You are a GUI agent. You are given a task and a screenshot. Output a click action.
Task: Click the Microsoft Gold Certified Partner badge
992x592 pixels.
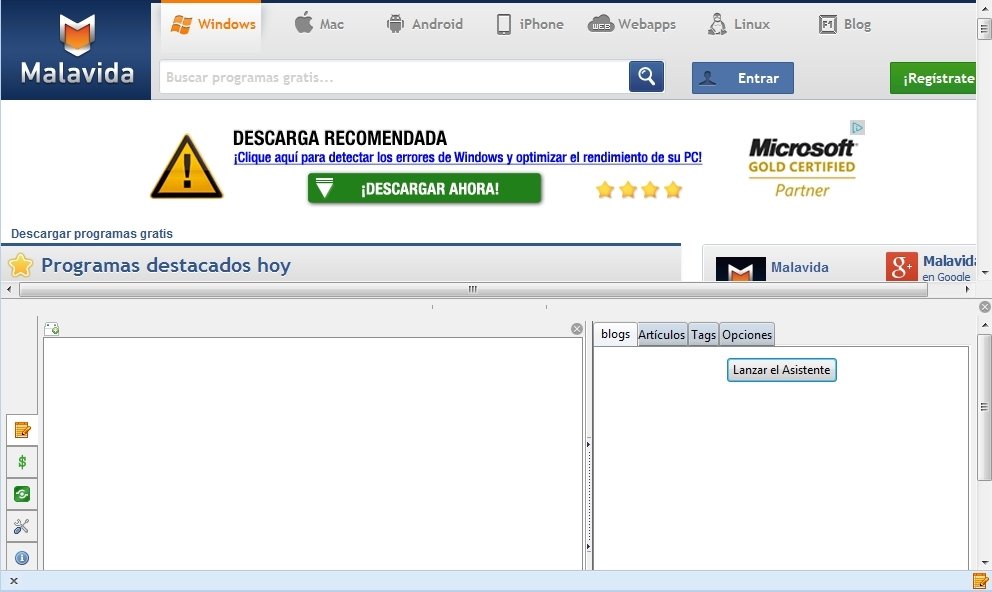click(802, 168)
